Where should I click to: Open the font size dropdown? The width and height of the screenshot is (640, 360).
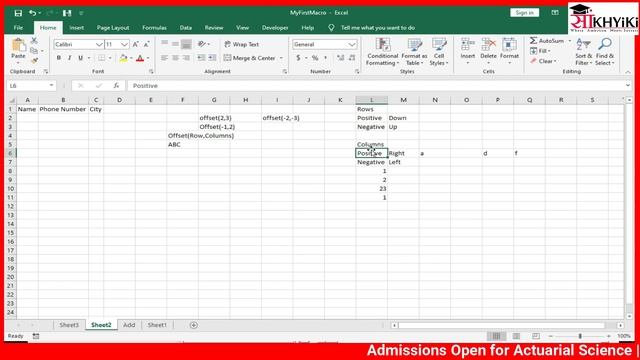point(124,44)
